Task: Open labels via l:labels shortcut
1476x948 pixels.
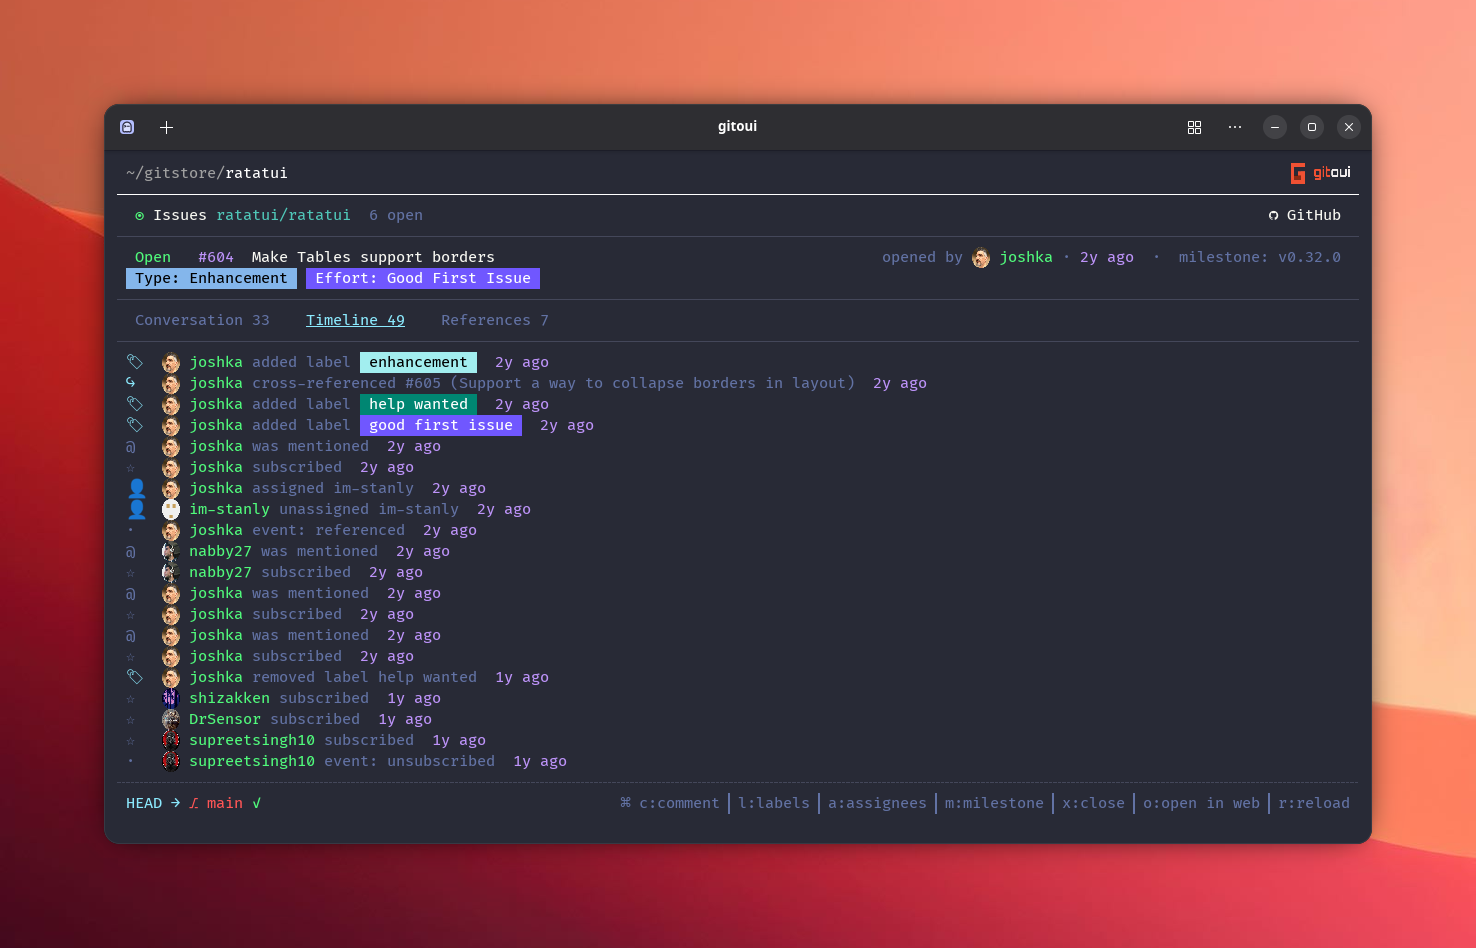Action: [x=774, y=803]
